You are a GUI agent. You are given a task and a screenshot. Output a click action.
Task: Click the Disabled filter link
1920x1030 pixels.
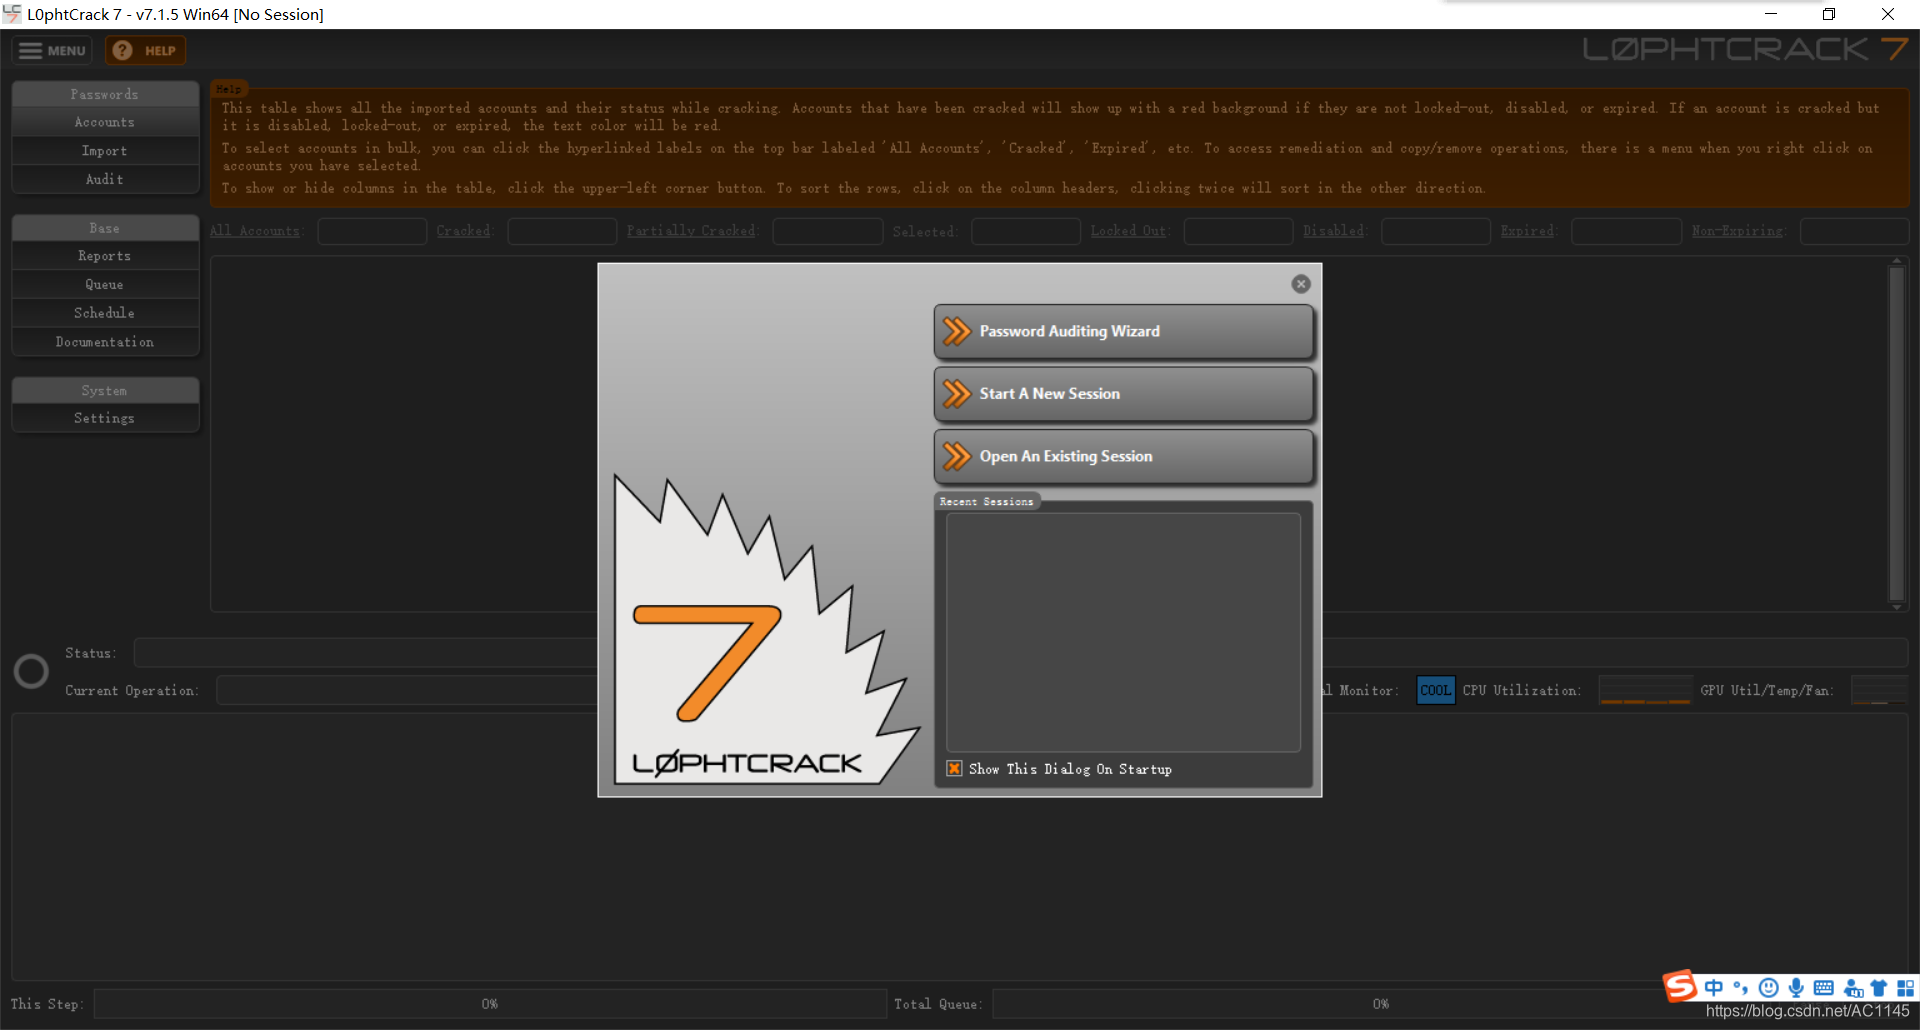(x=1334, y=231)
